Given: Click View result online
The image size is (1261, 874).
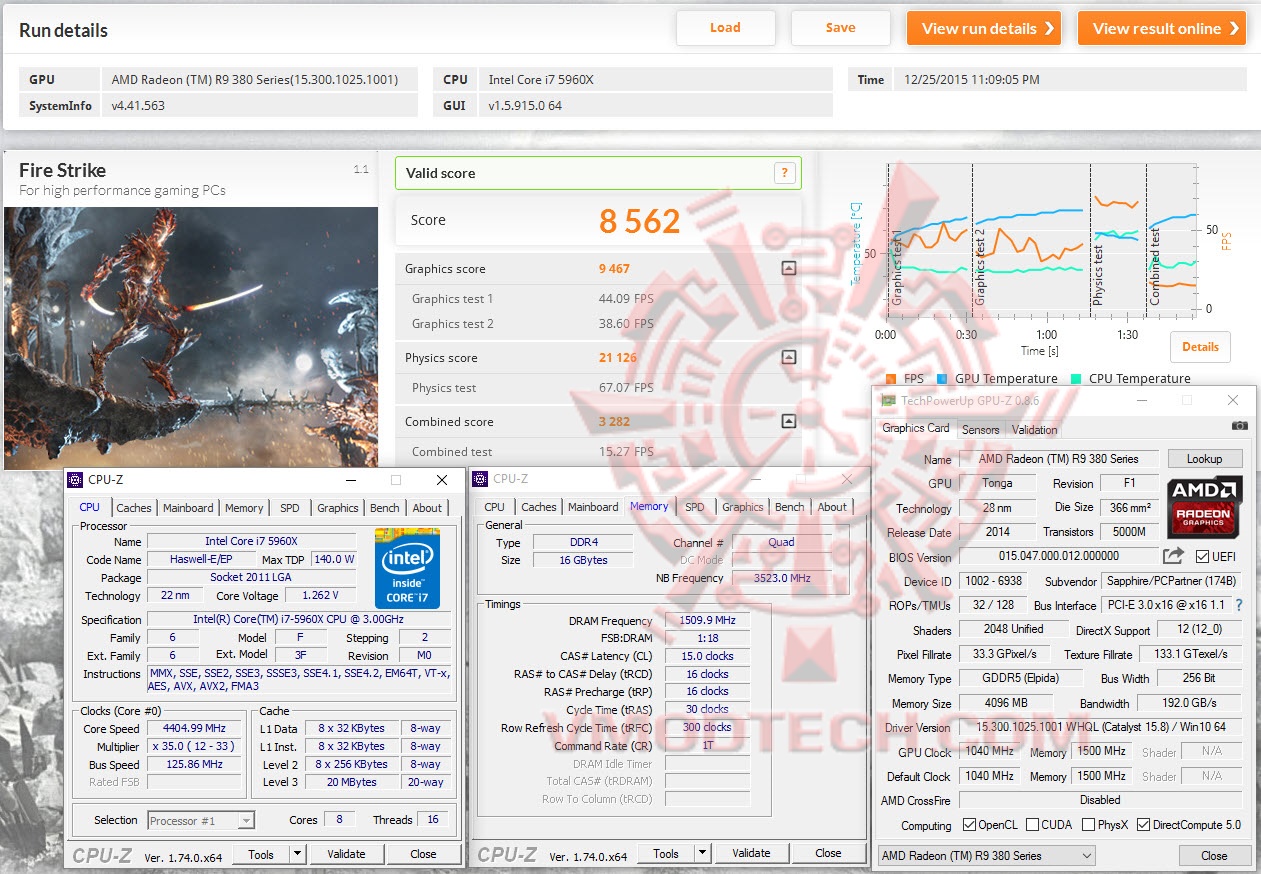Looking at the screenshot, I should (1161, 28).
